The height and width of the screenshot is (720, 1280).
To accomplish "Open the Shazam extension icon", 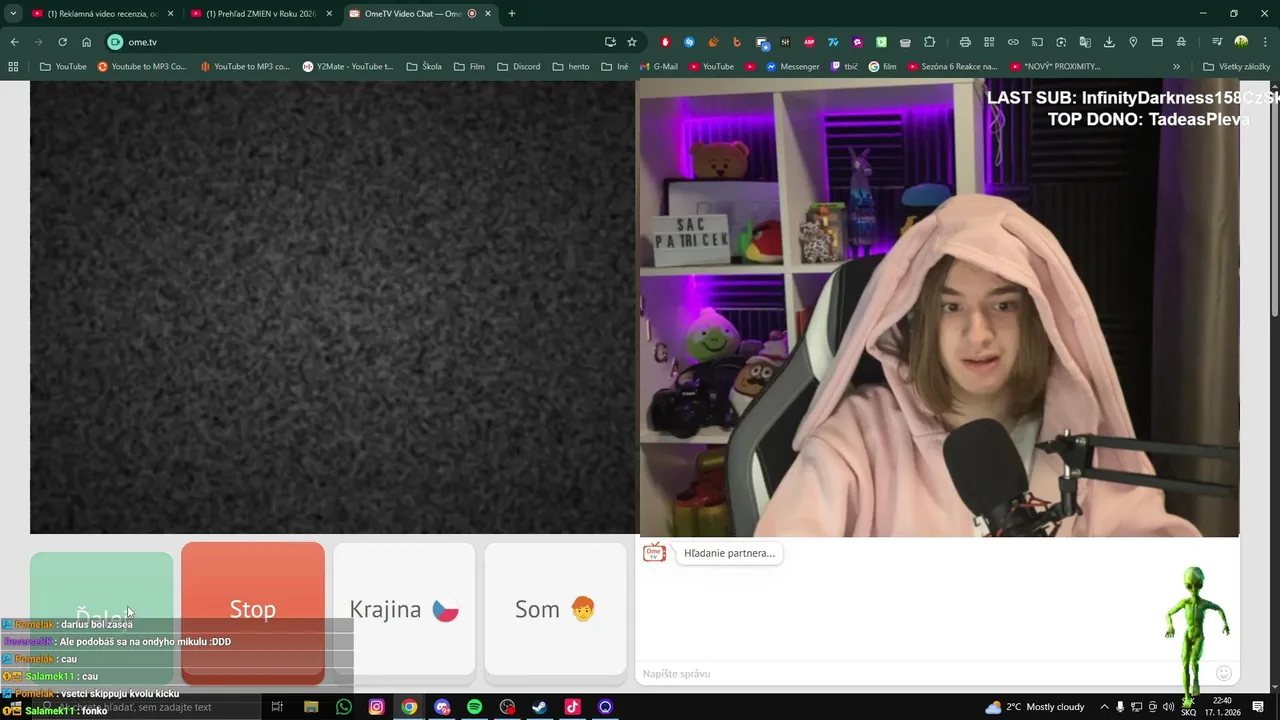I will [689, 42].
